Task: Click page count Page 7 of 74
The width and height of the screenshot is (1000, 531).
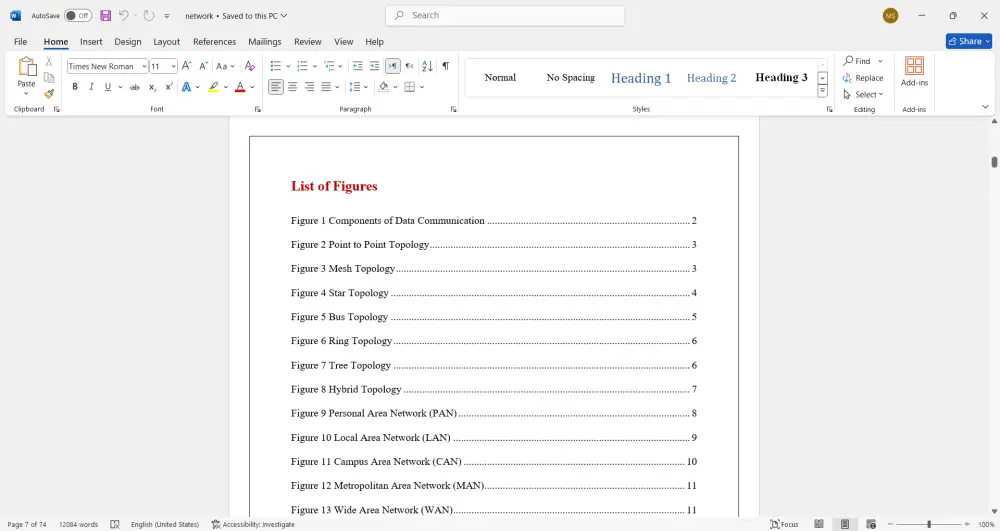Action: [x=27, y=524]
